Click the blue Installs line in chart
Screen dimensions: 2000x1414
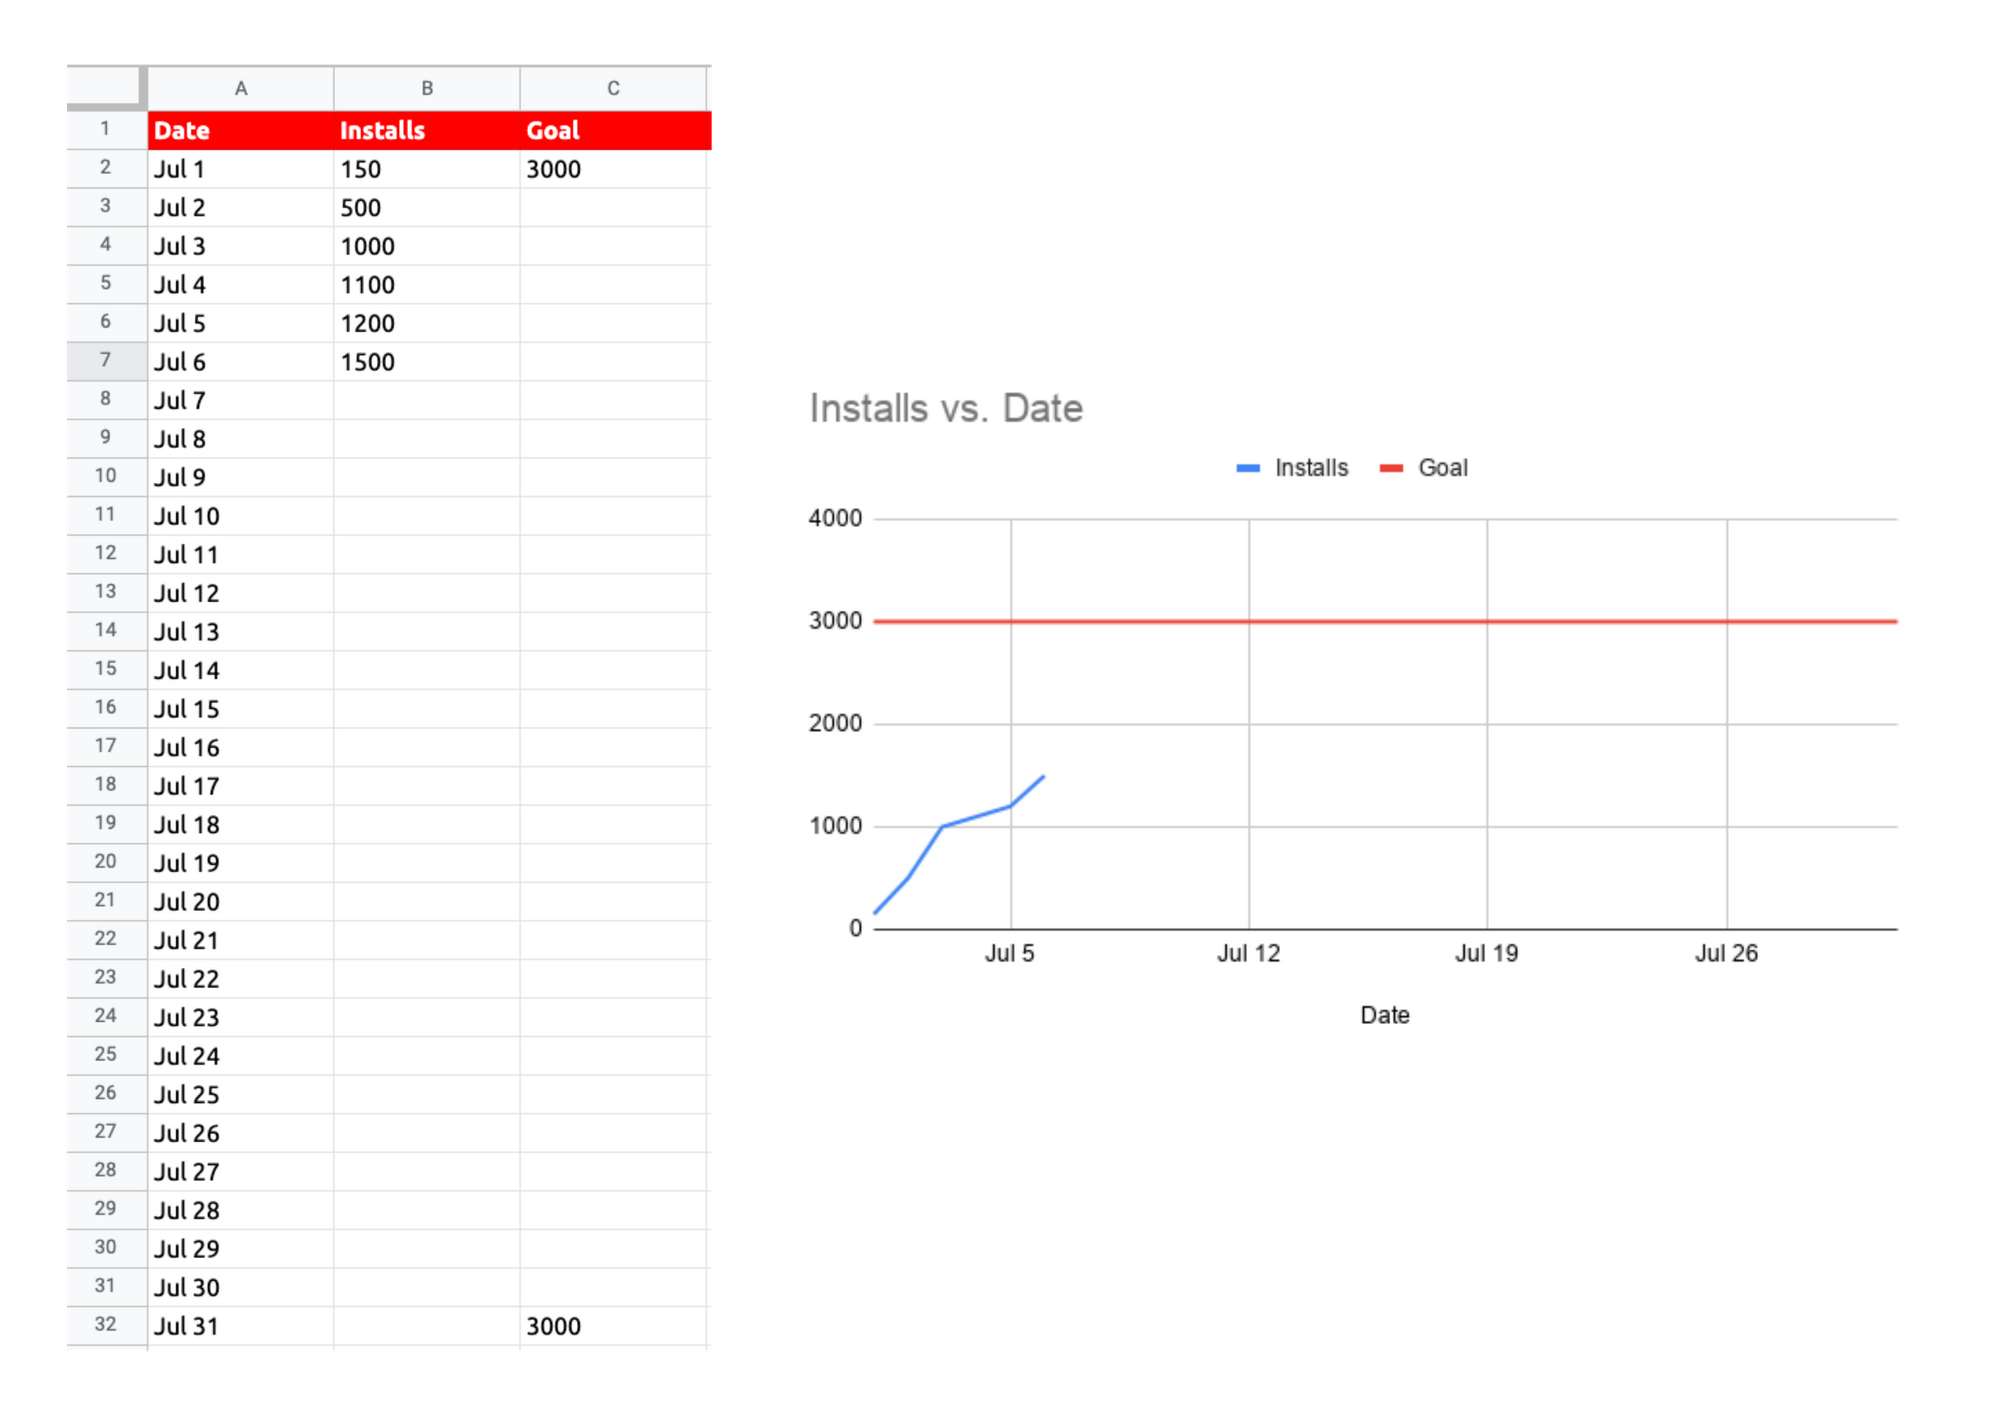pos(975,816)
